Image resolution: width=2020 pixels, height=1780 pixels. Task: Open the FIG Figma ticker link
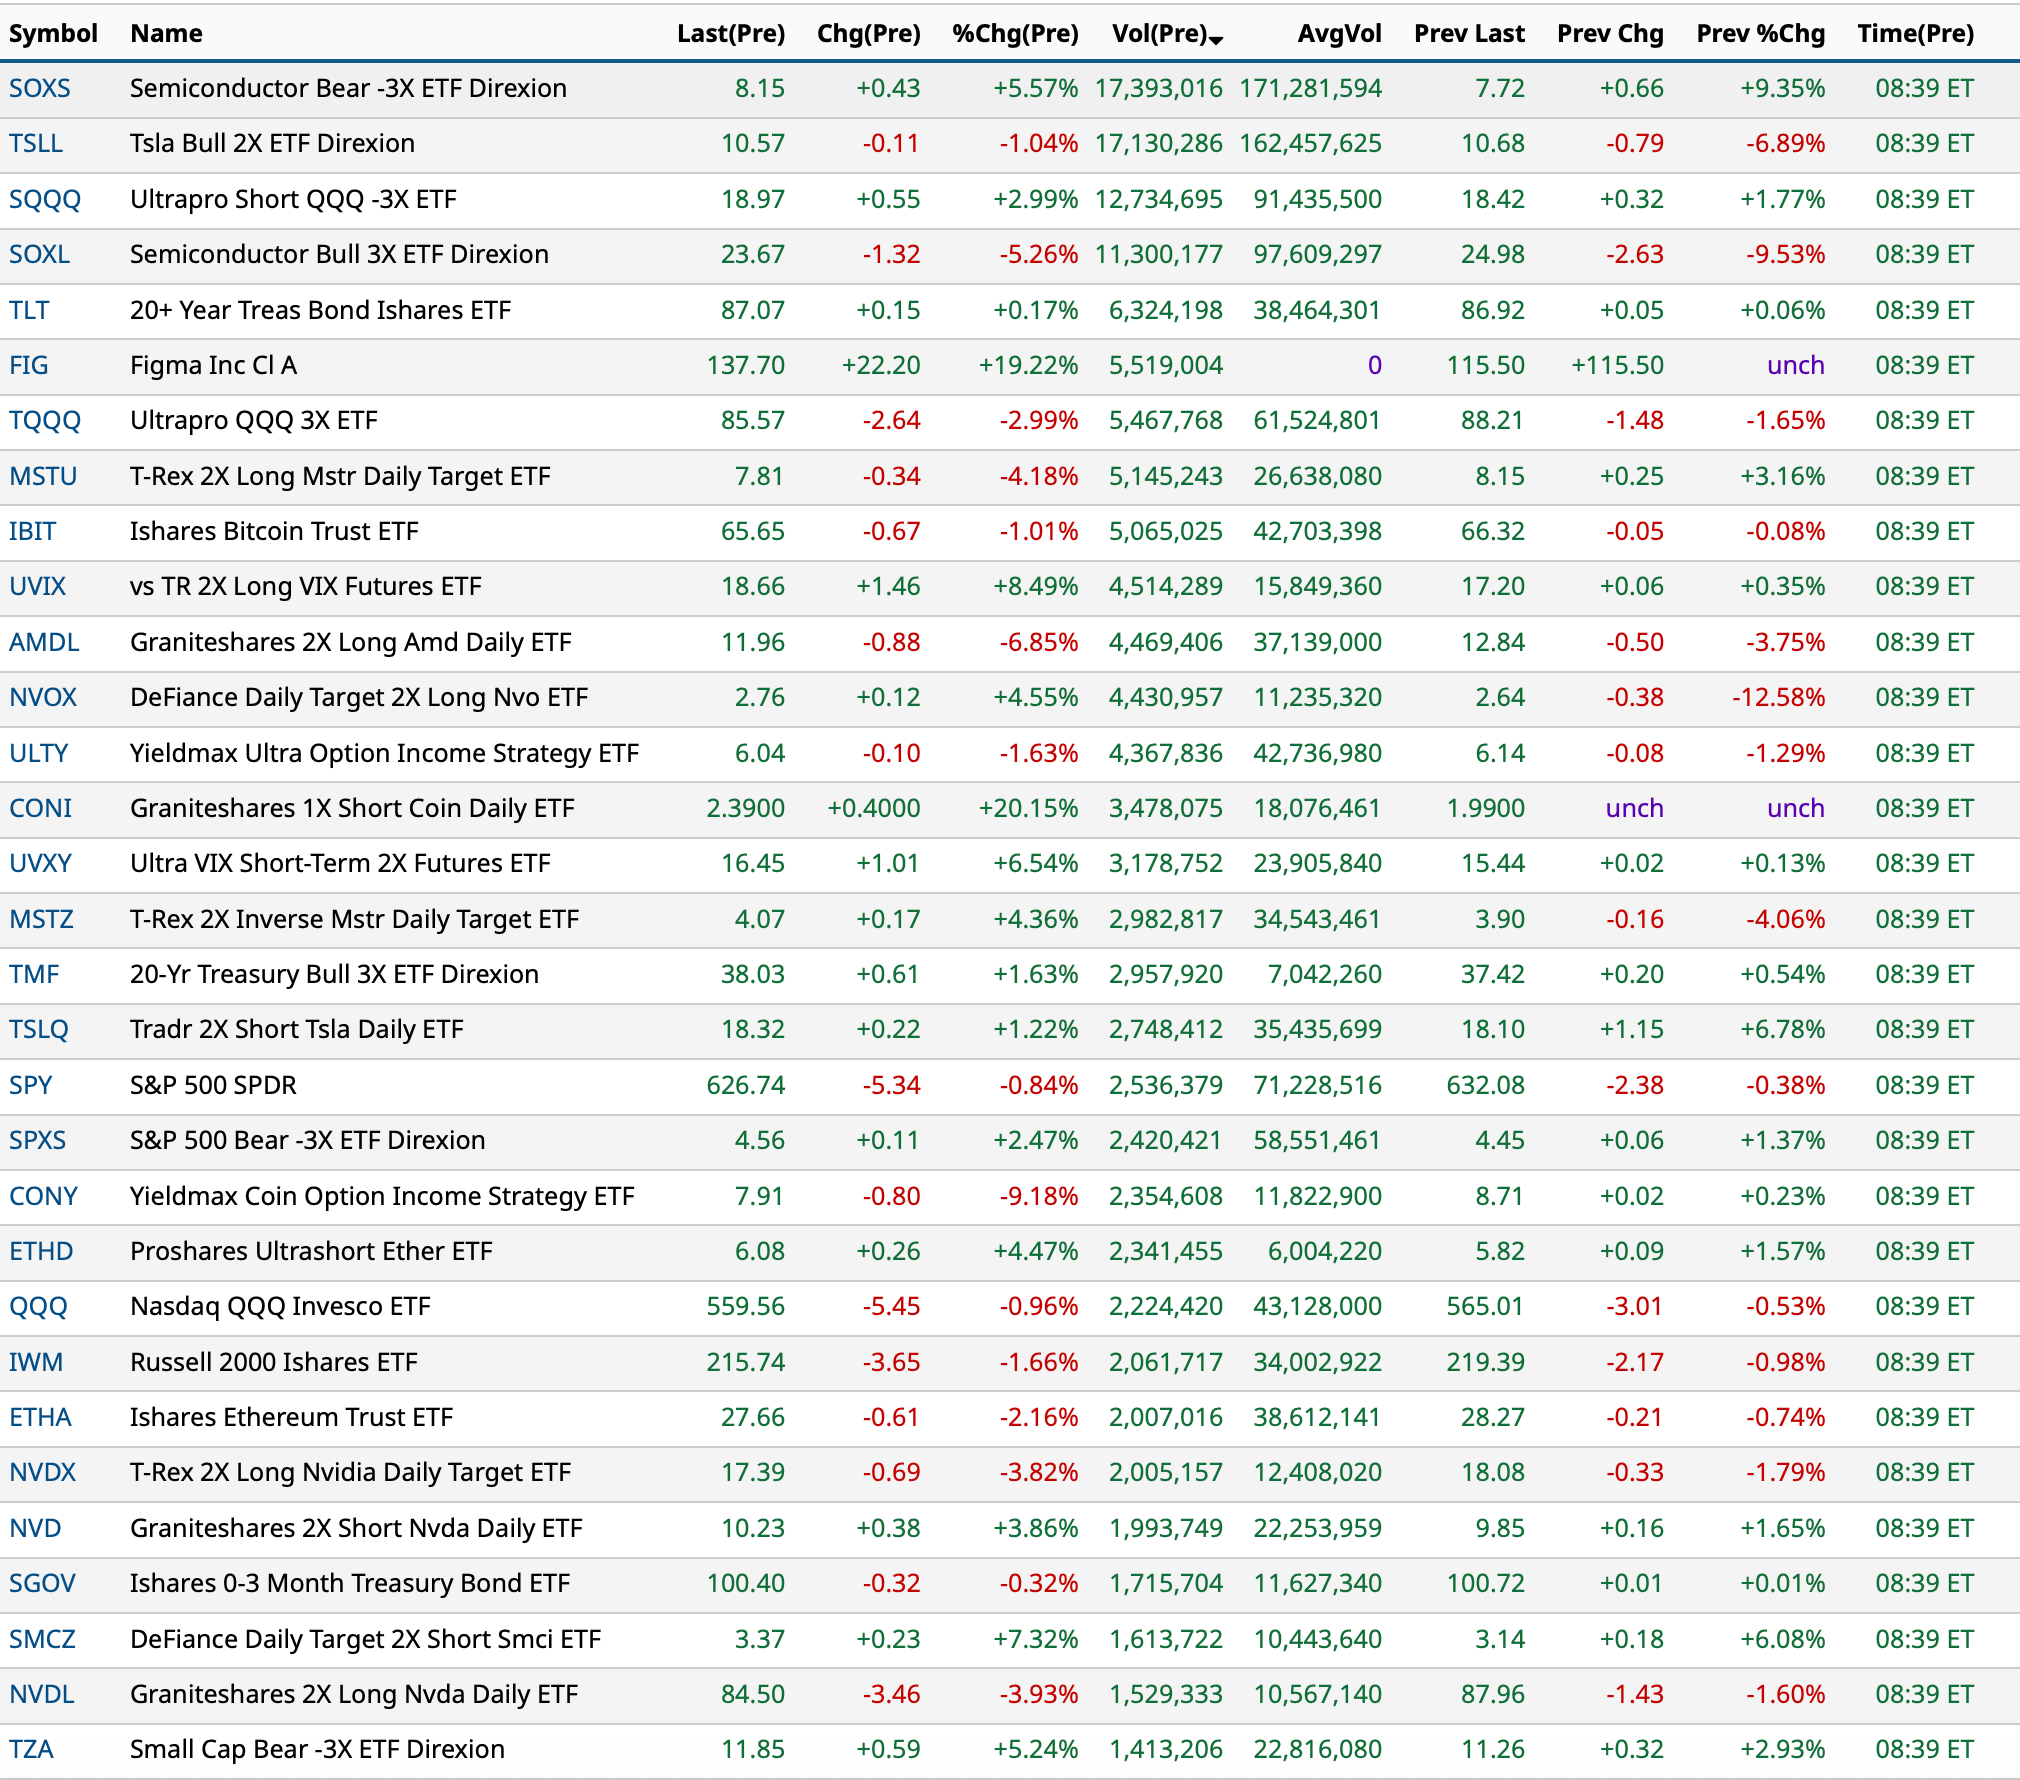click(29, 365)
